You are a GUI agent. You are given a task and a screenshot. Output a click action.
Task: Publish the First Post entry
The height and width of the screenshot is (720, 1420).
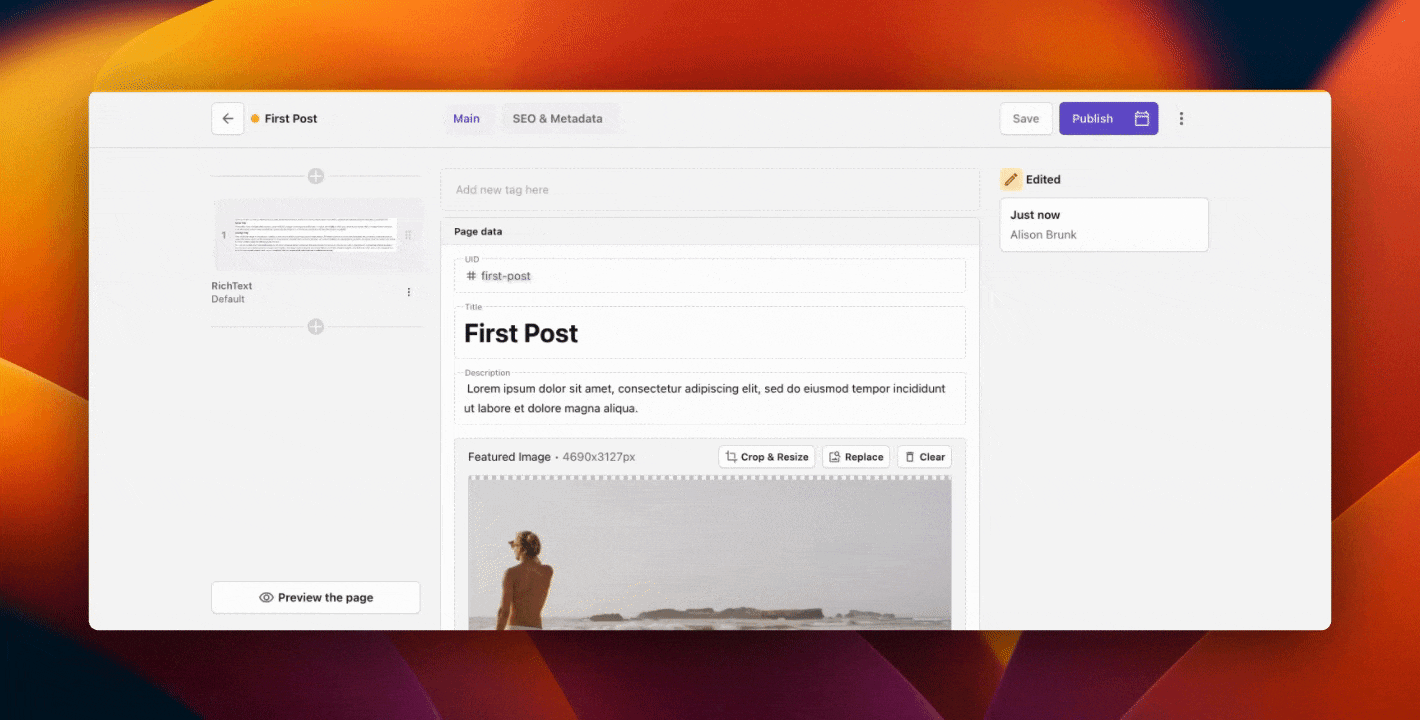click(x=1092, y=118)
